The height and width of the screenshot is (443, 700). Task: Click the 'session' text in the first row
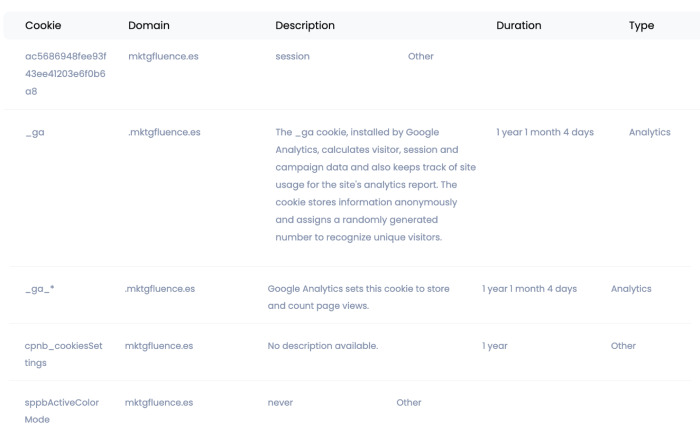pos(292,57)
